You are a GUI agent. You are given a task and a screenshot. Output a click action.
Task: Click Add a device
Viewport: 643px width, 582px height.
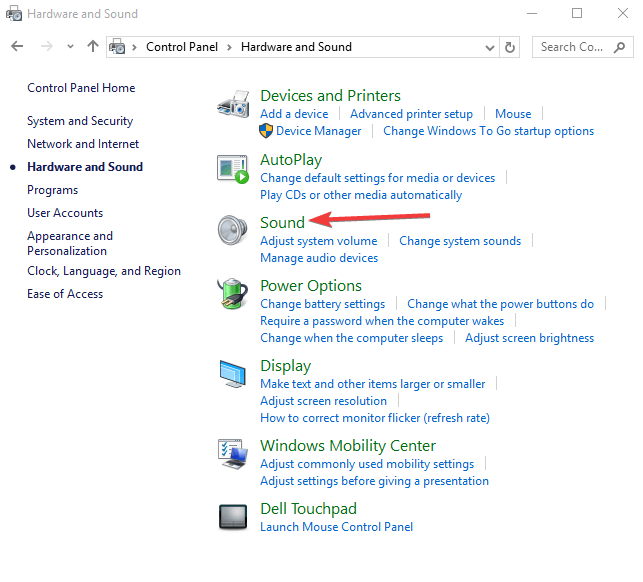[x=294, y=114]
